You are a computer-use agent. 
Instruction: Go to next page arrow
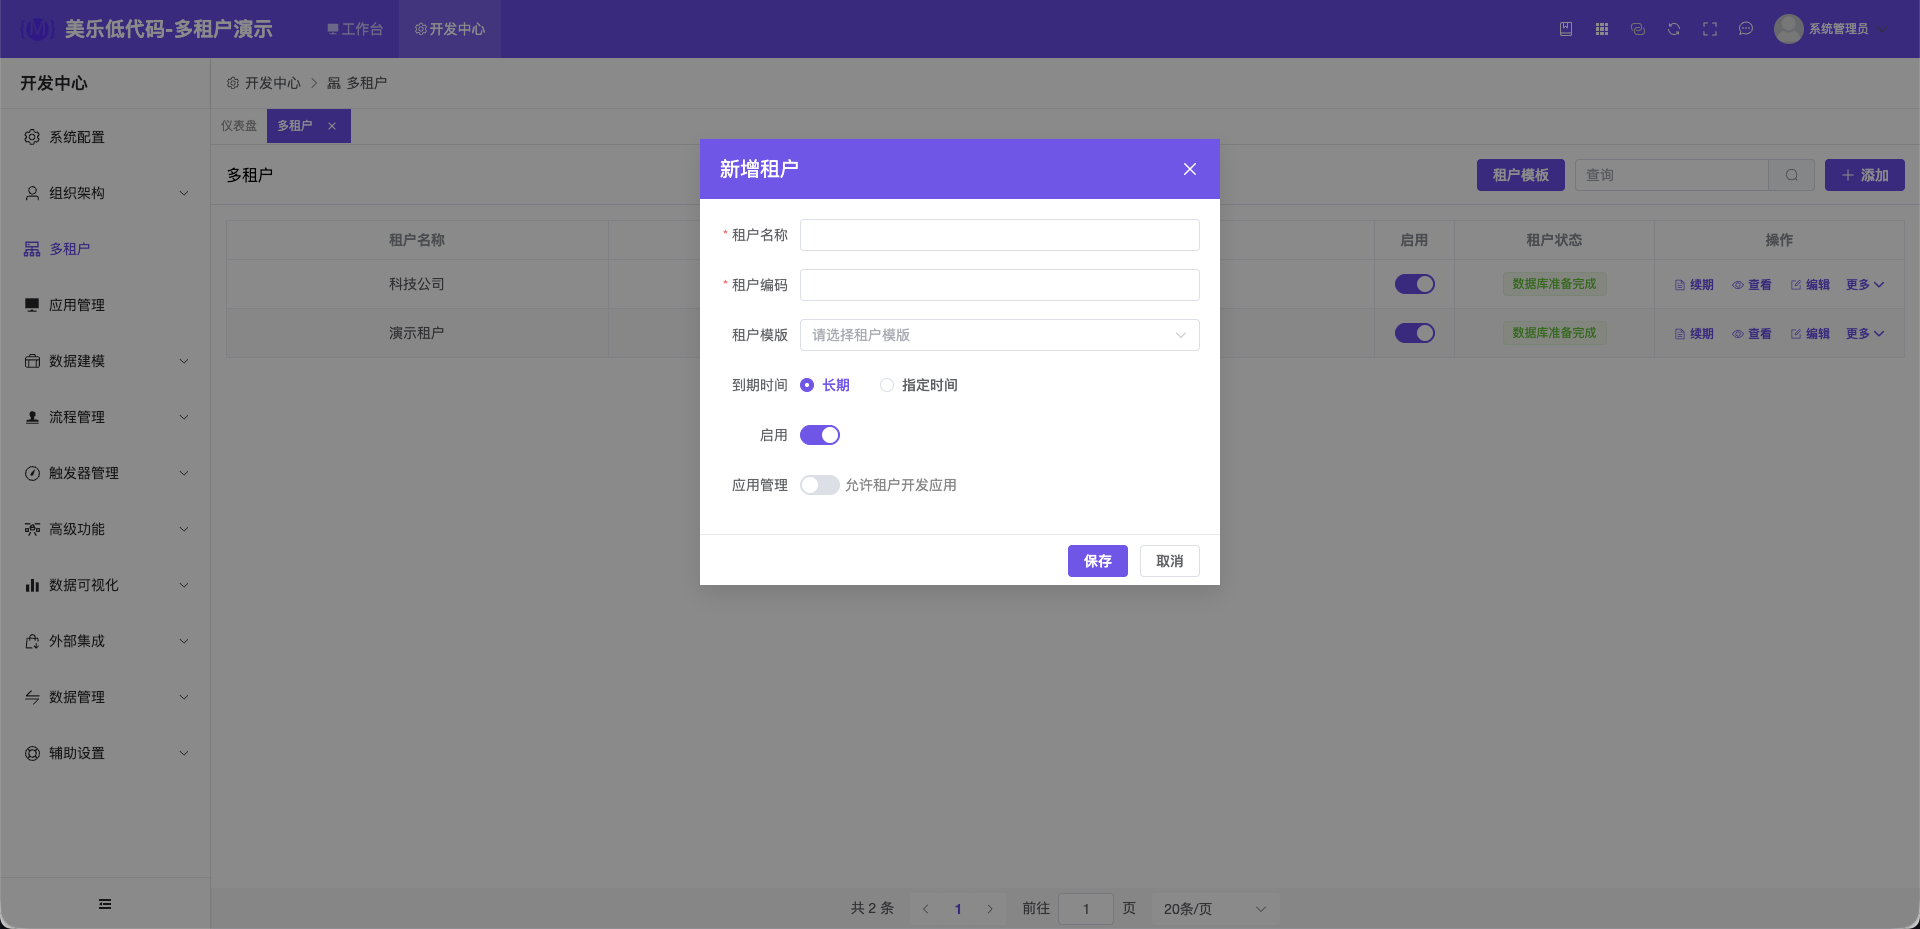pyautogui.click(x=990, y=909)
